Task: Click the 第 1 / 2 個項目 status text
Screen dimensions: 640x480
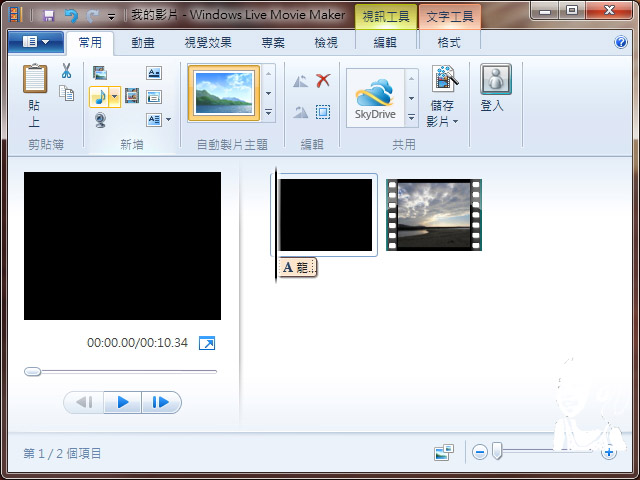Action: [x=62, y=453]
